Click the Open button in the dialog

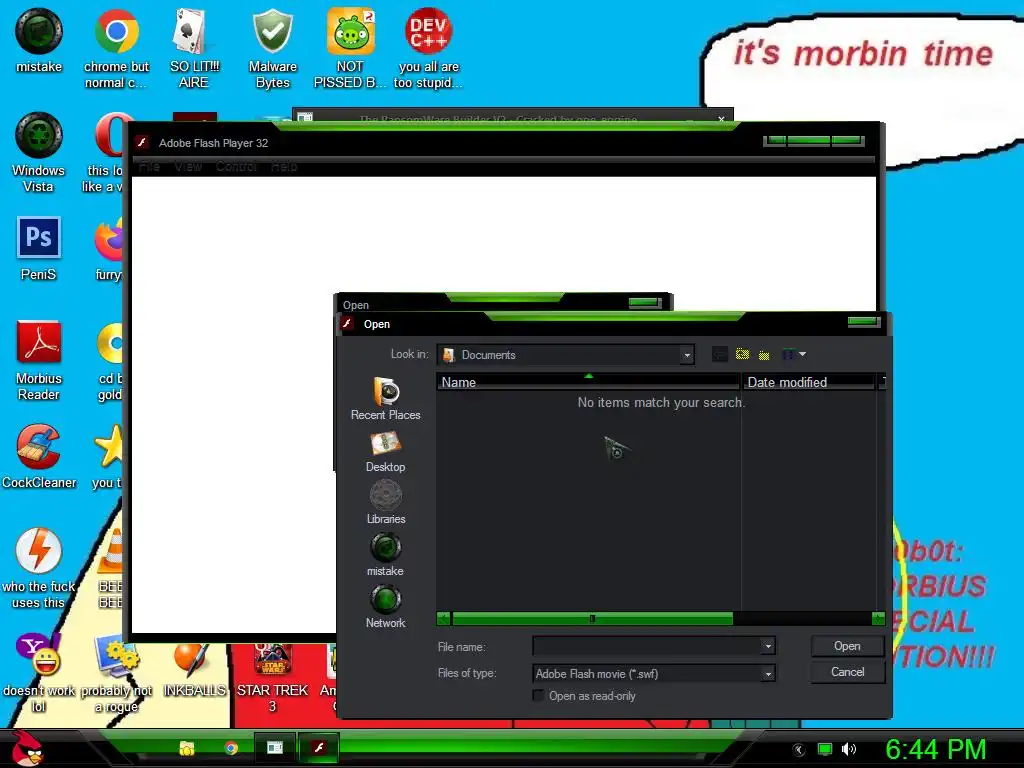click(x=847, y=646)
